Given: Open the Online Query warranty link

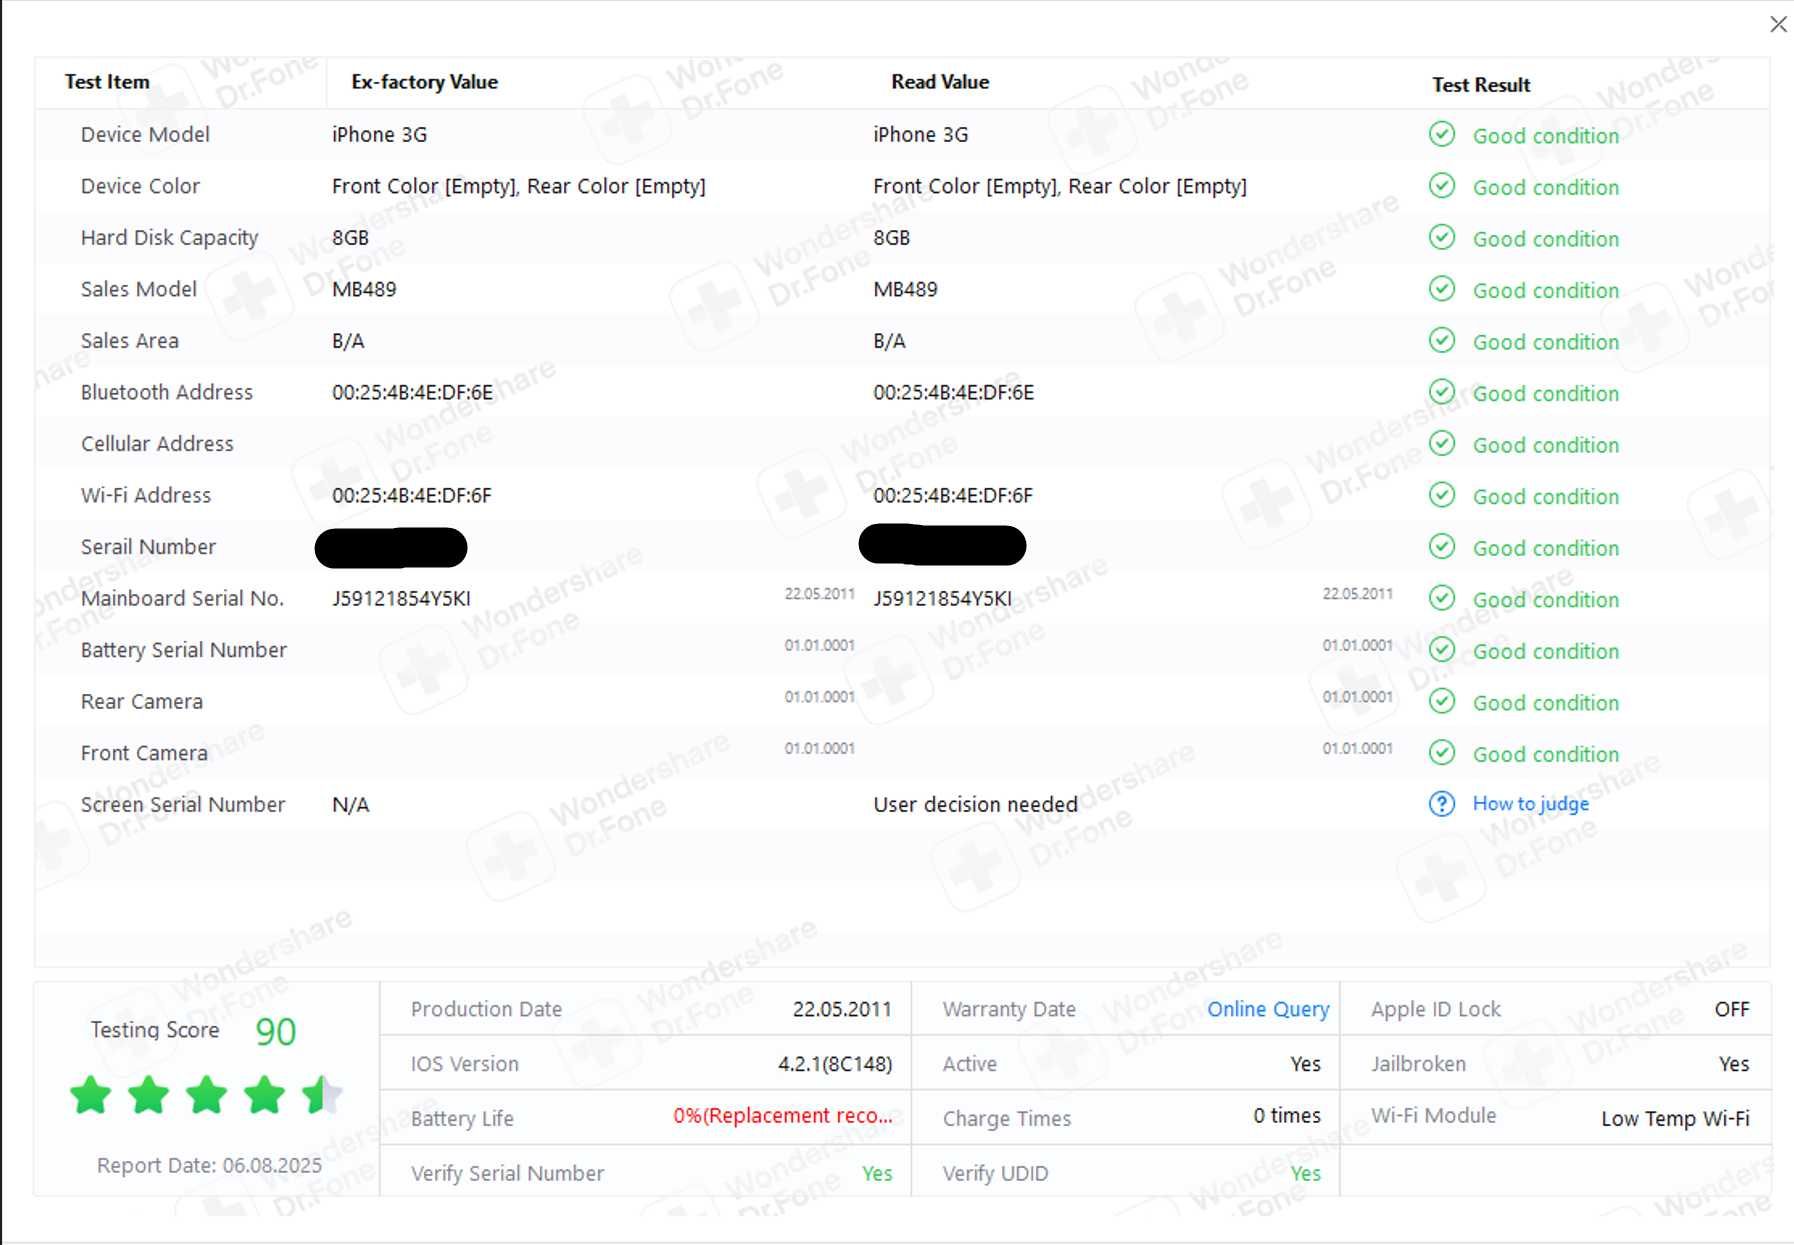Looking at the screenshot, I should 1268,1009.
